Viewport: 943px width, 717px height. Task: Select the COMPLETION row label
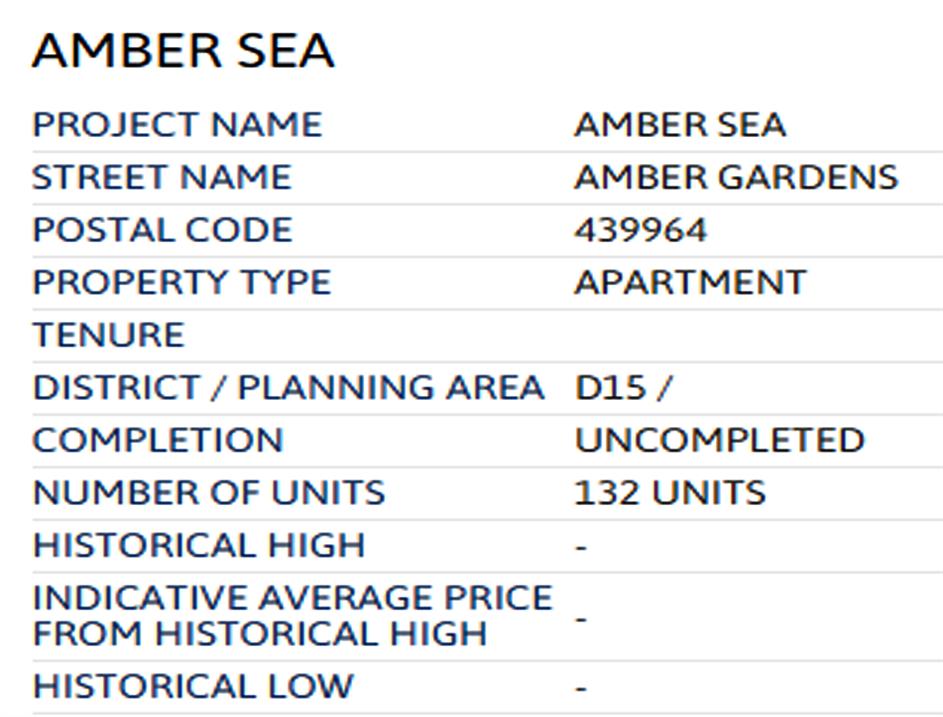158,440
